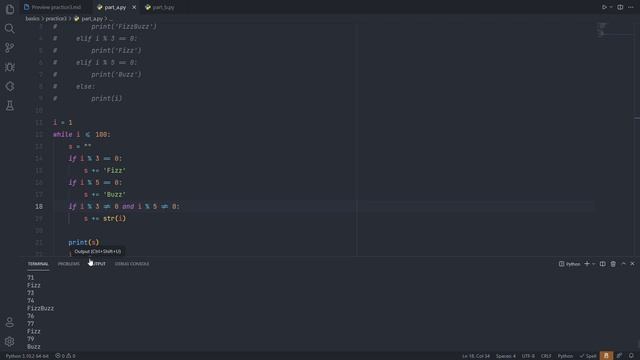Split the editor to the right
The image size is (640, 360).
pos(620,7)
